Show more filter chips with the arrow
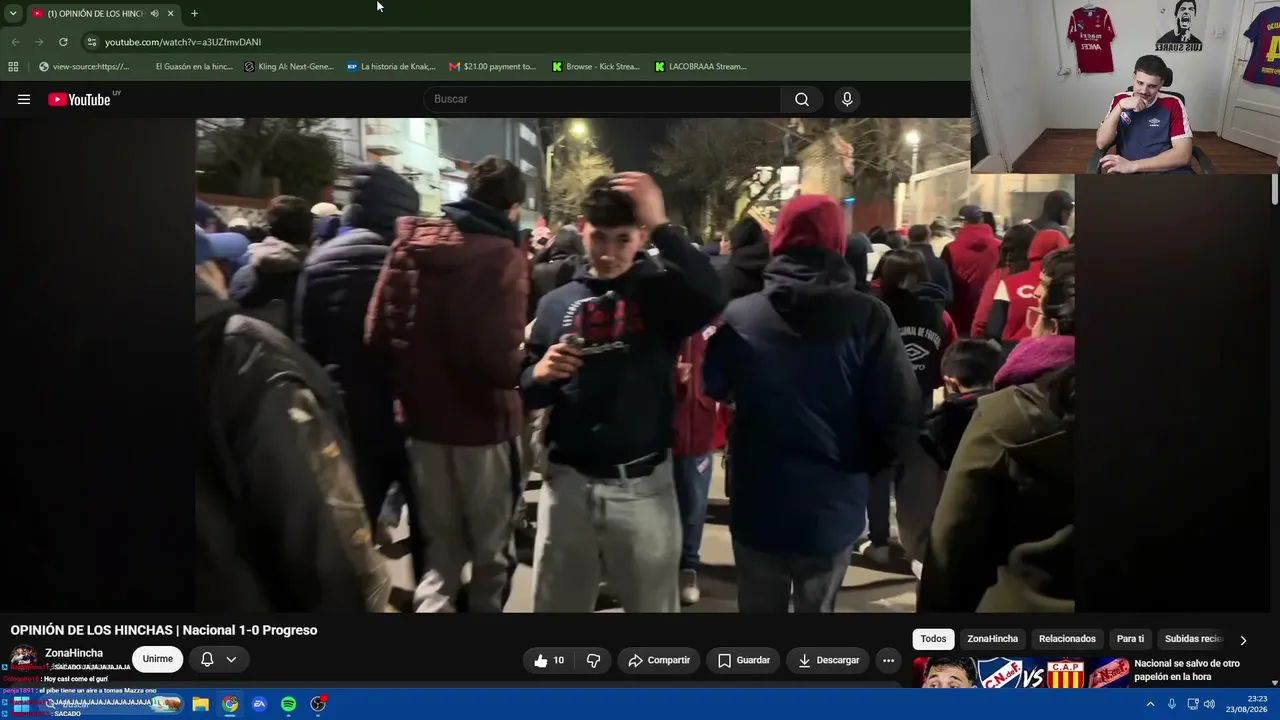This screenshot has height=720, width=1280. [1243, 640]
